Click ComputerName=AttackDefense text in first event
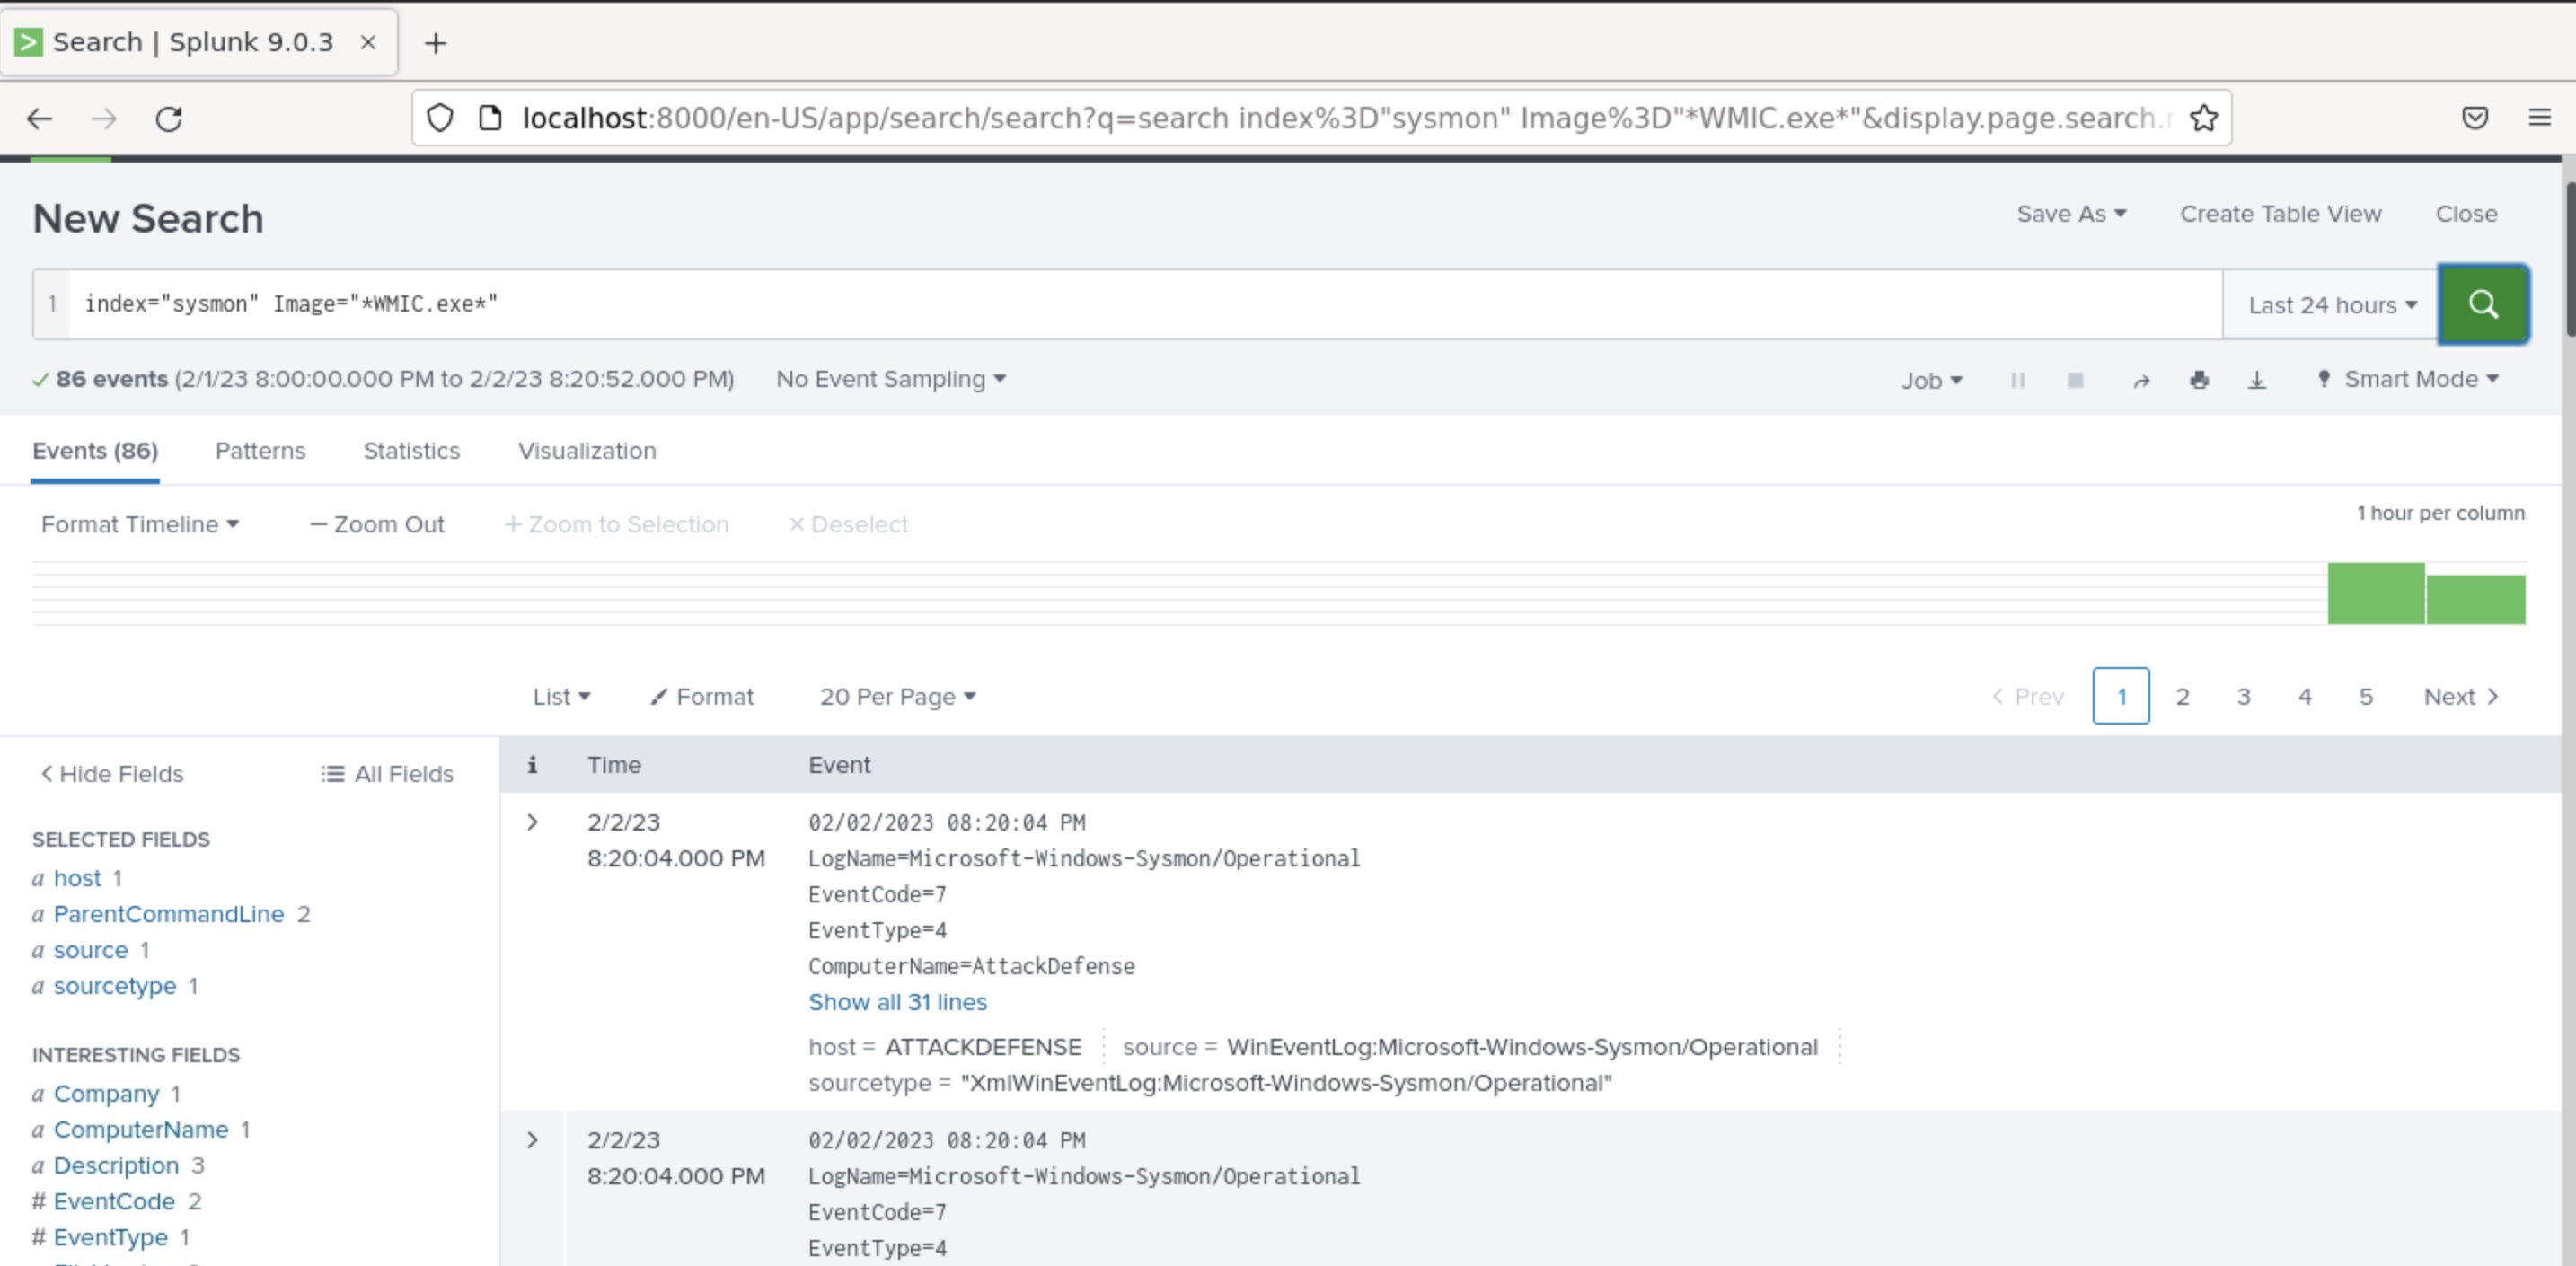2576x1266 pixels. click(971, 966)
